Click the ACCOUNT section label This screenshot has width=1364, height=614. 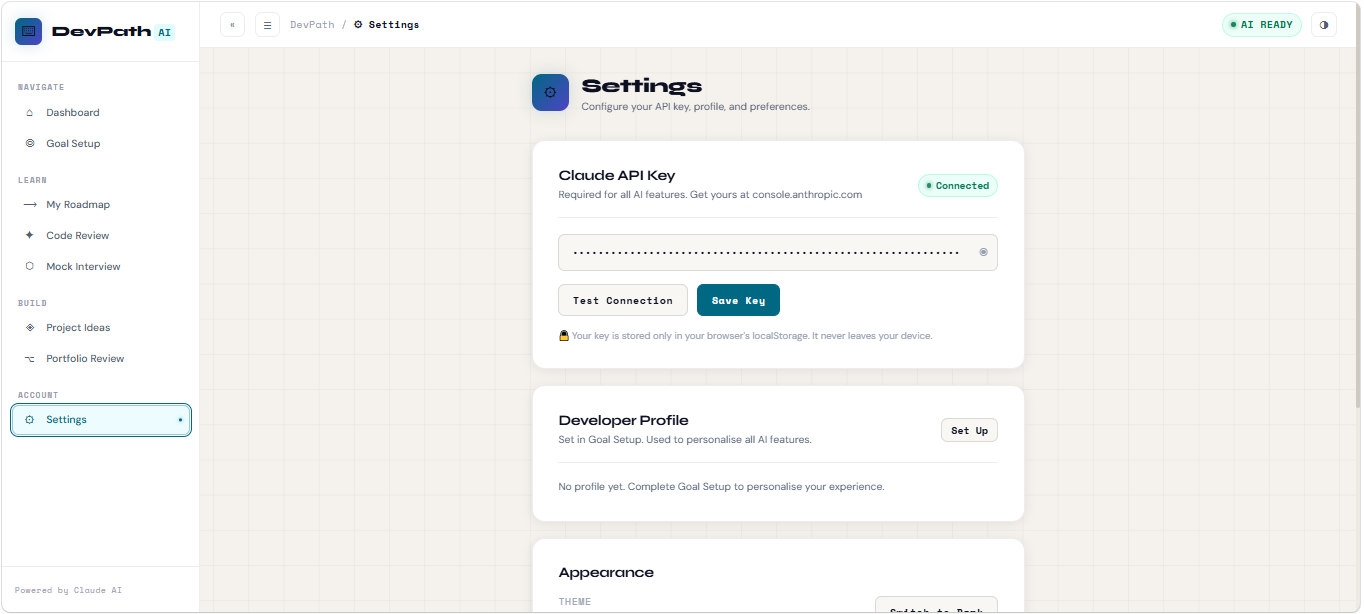tap(38, 395)
